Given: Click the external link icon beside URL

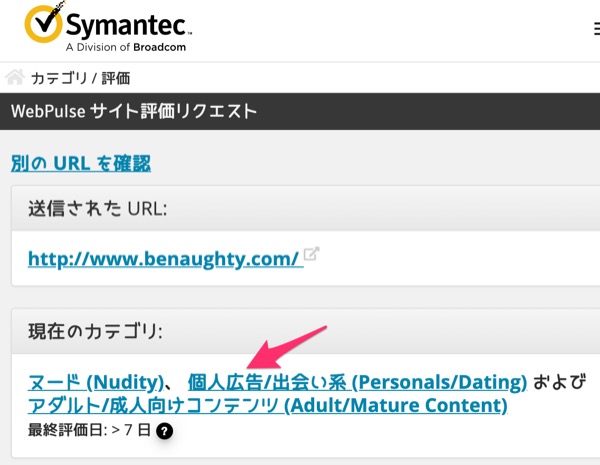Looking at the screenshot, I should tap(311, 254).
